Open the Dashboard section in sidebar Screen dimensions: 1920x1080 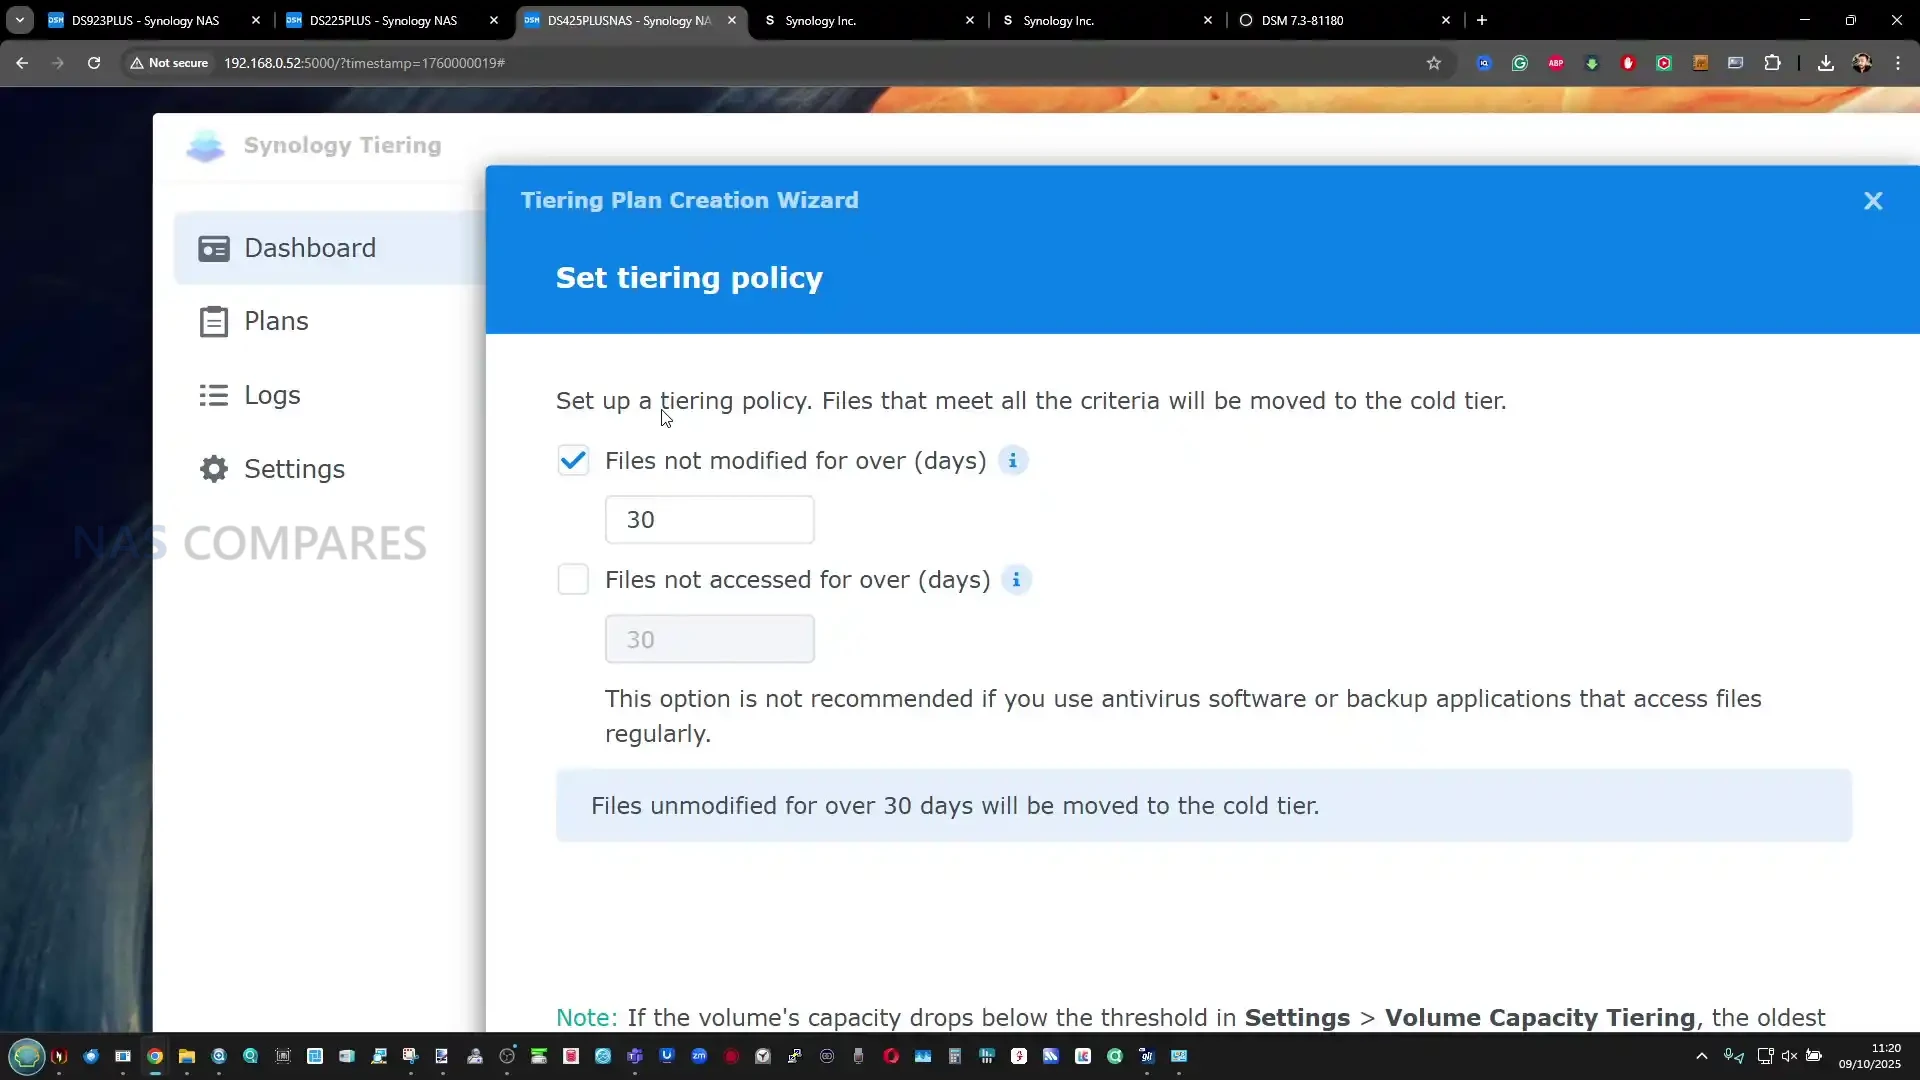click(x=310, y=248)
